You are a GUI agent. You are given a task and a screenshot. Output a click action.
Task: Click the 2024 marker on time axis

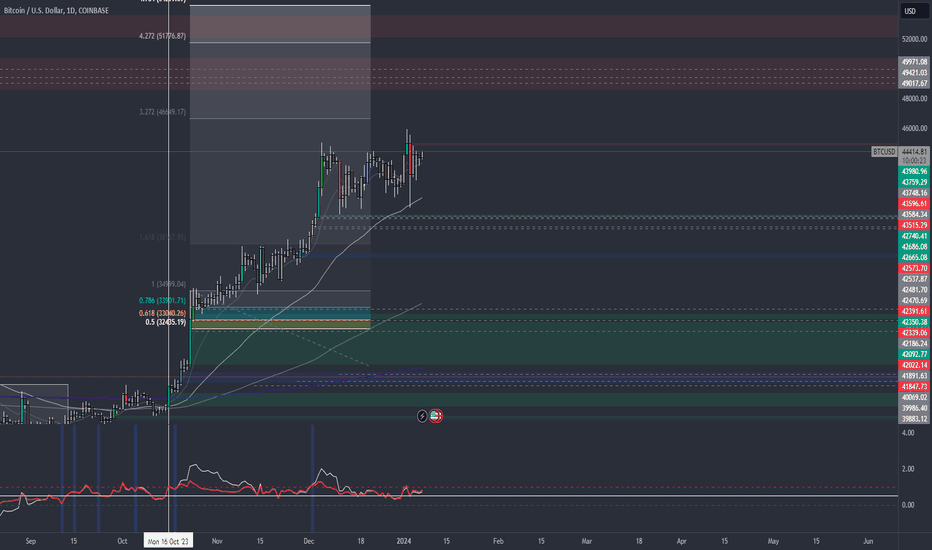(405, 540)
